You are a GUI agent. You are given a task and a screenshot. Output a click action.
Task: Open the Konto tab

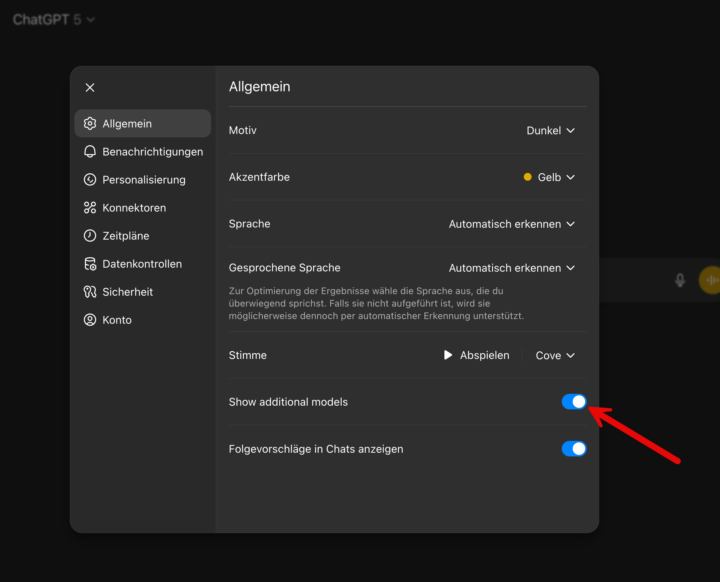click(143, 320)
